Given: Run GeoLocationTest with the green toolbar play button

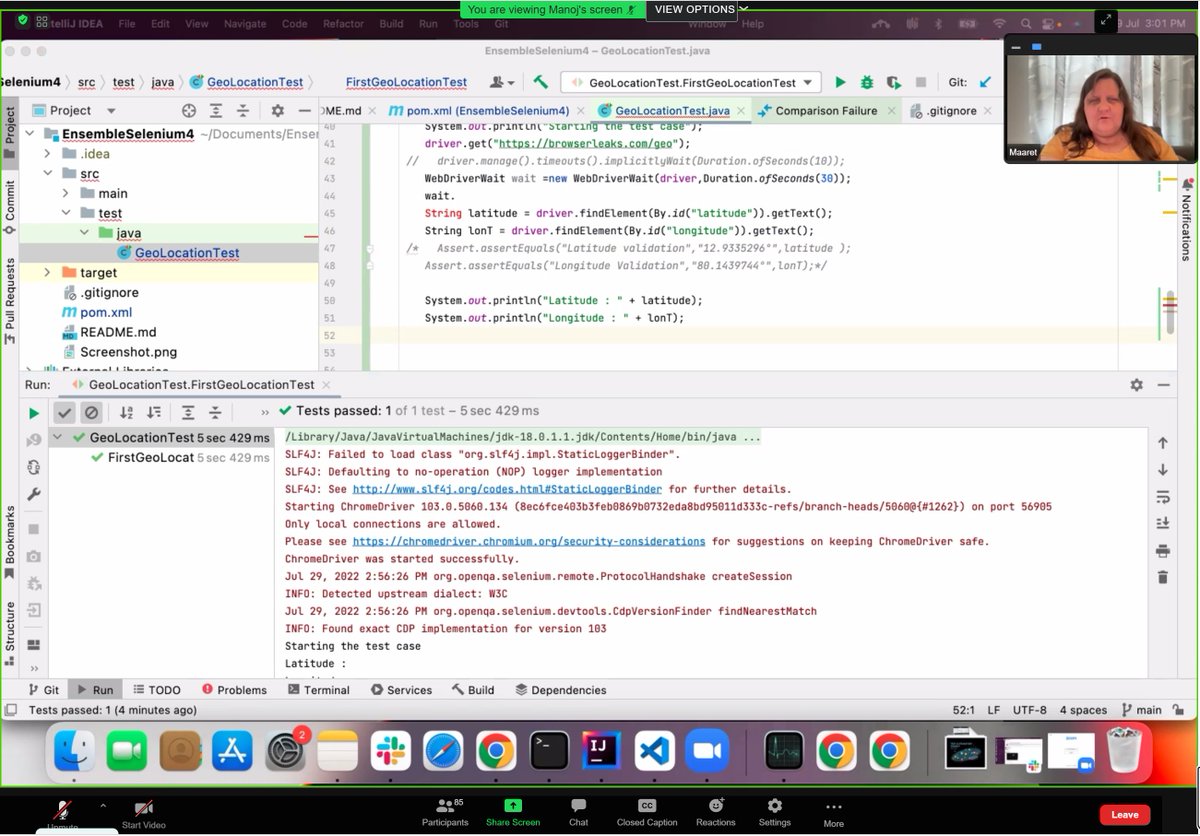Looking at the screenshot, I should coord(840,83).
